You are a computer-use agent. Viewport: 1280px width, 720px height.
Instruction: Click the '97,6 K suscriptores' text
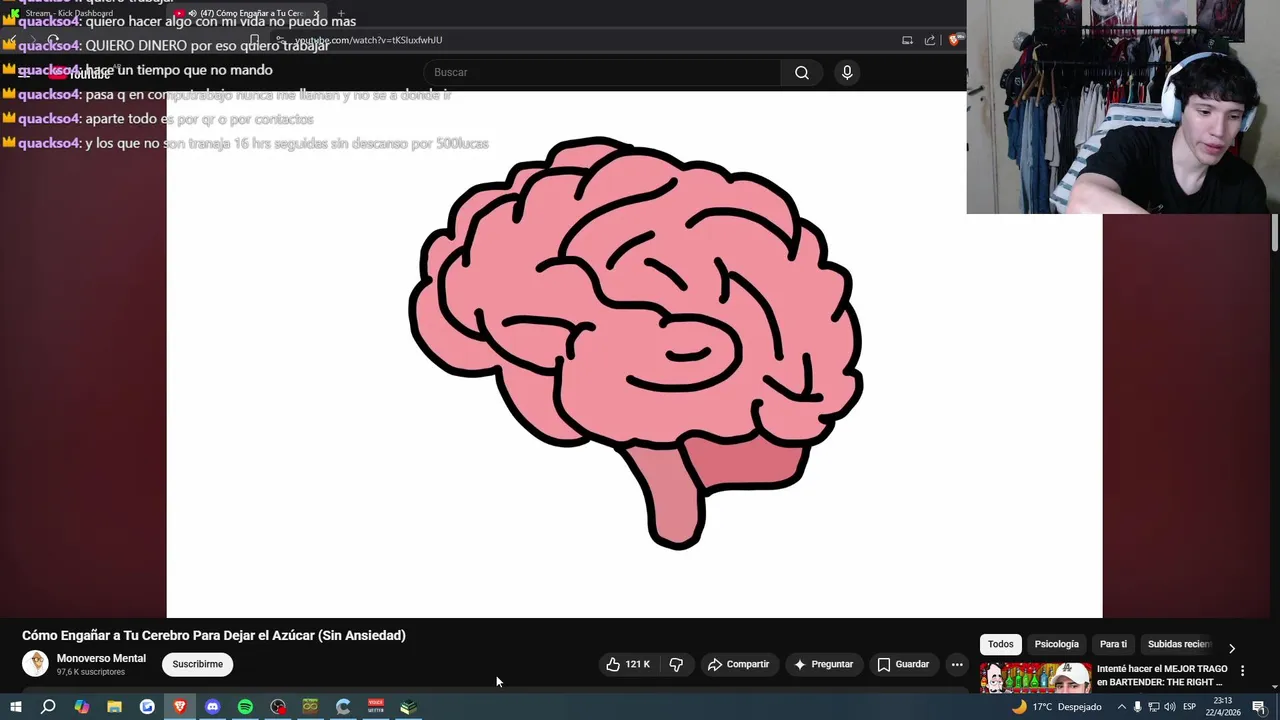91,672
